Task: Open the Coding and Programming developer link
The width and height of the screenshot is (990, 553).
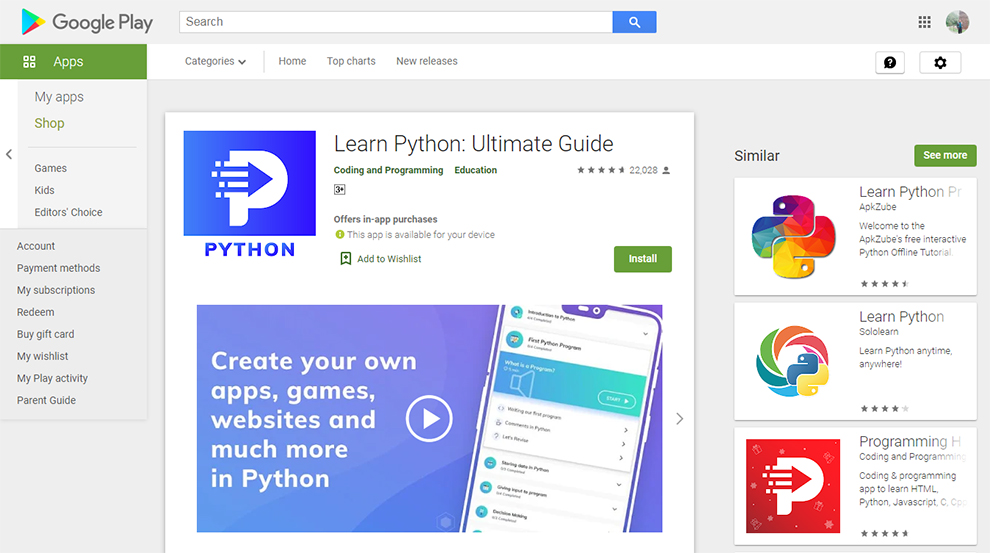Action: pos(388,170)
